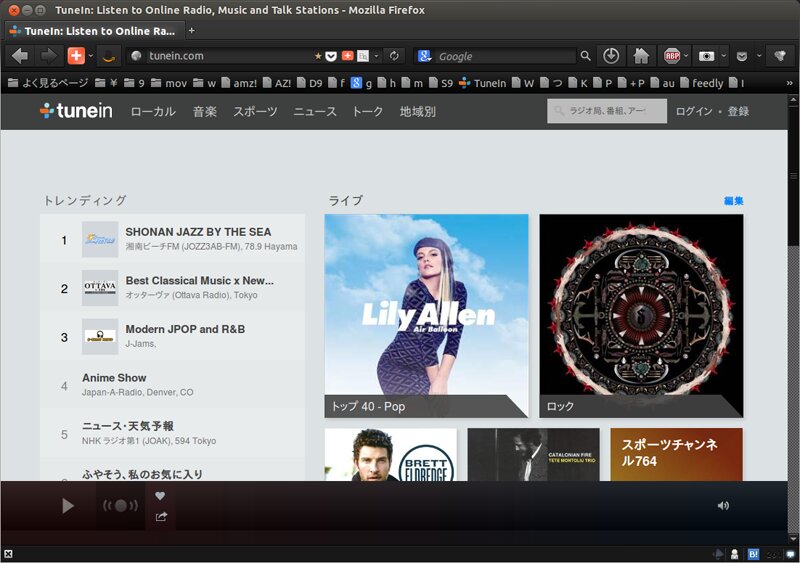Go to the Firefox home page icon
This screenshot has width=800, height=563.
pos(641,56)
